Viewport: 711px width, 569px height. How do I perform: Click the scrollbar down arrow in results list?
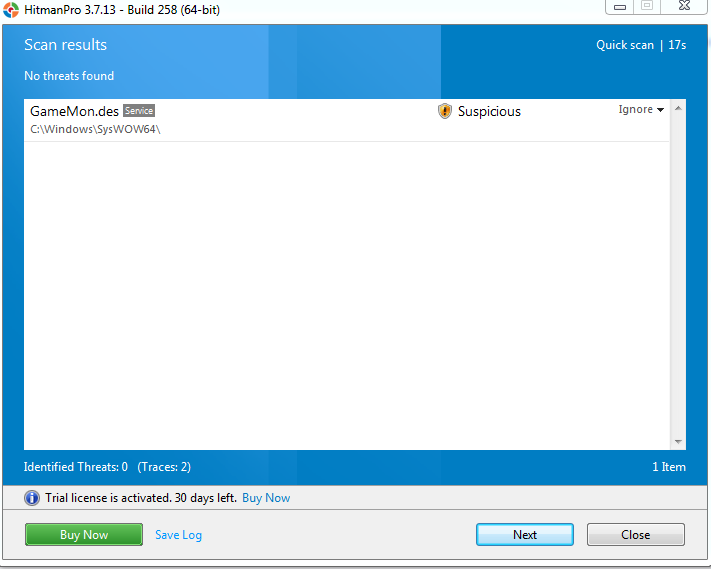click(x=678, y=442)
